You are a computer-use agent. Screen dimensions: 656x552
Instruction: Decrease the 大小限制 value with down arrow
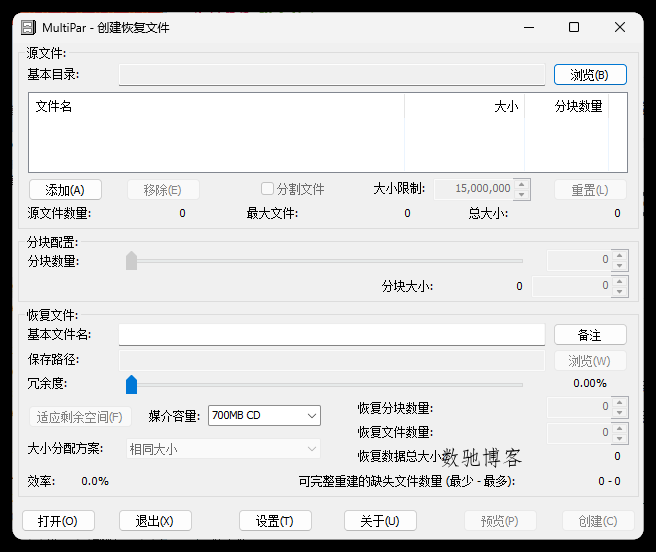(x=522, y=195)
